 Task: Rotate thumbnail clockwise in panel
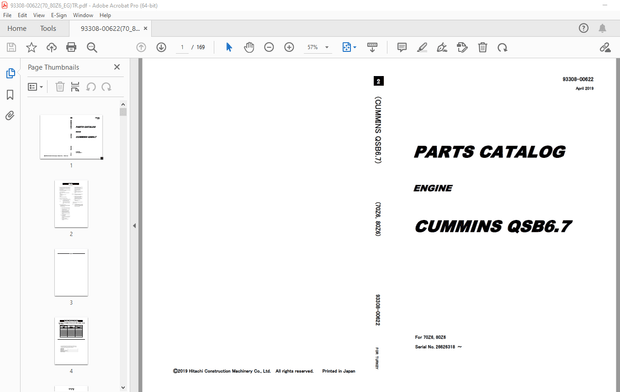[x=106, y=87]
